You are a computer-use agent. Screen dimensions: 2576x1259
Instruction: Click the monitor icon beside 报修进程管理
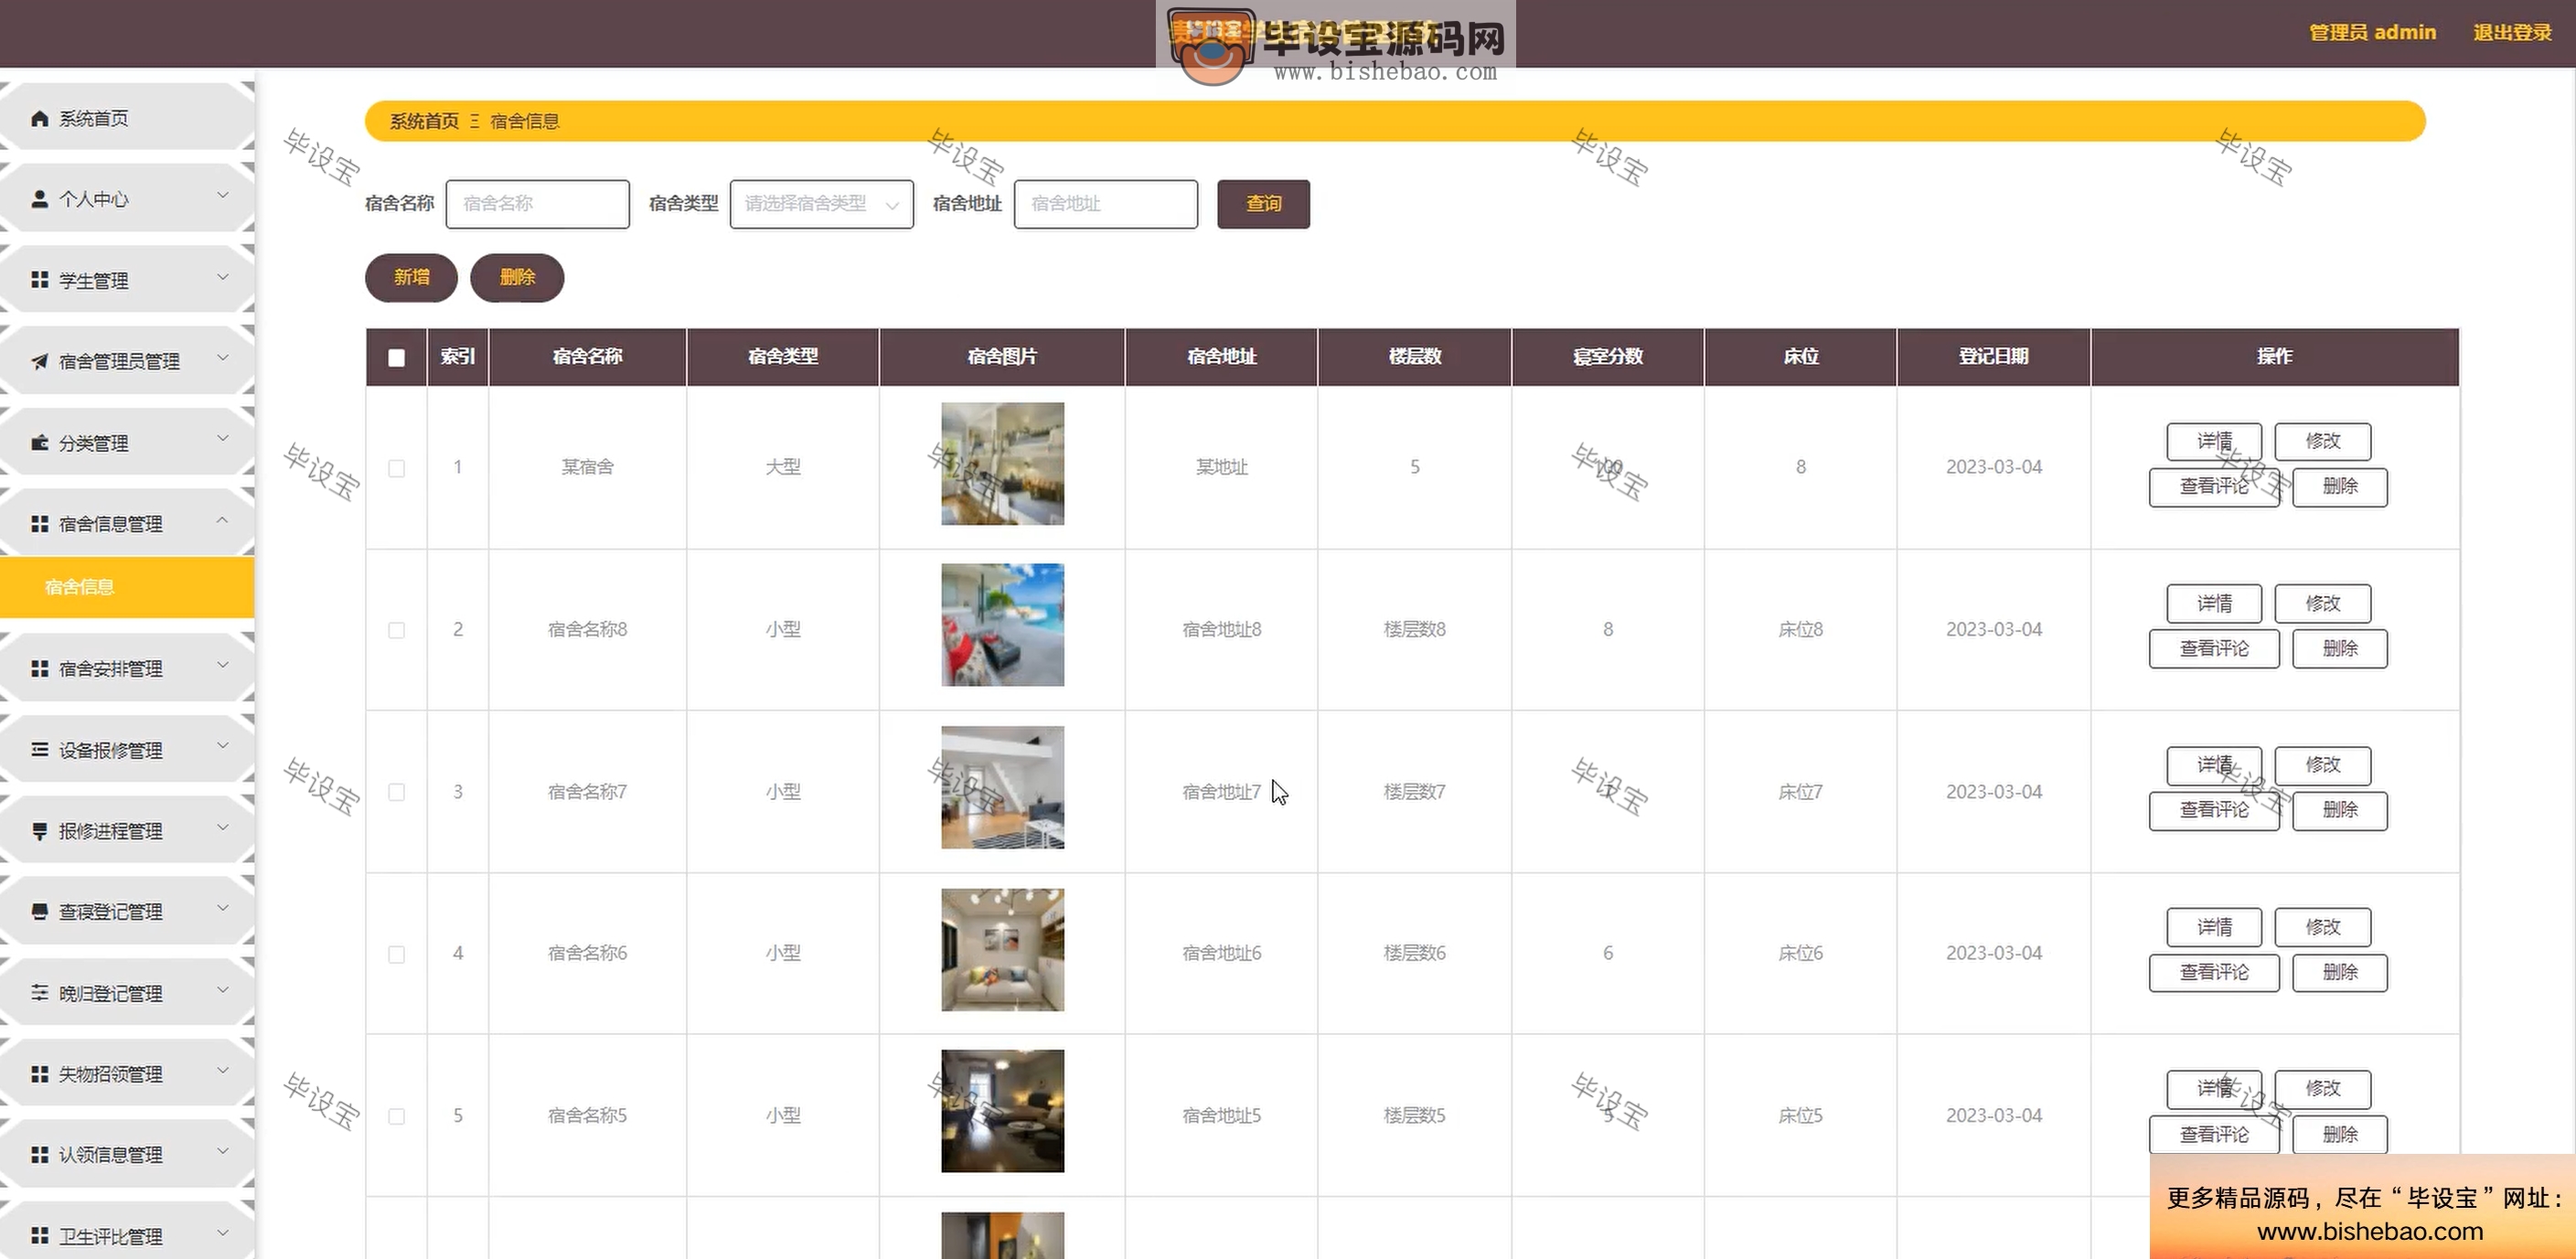39,830
